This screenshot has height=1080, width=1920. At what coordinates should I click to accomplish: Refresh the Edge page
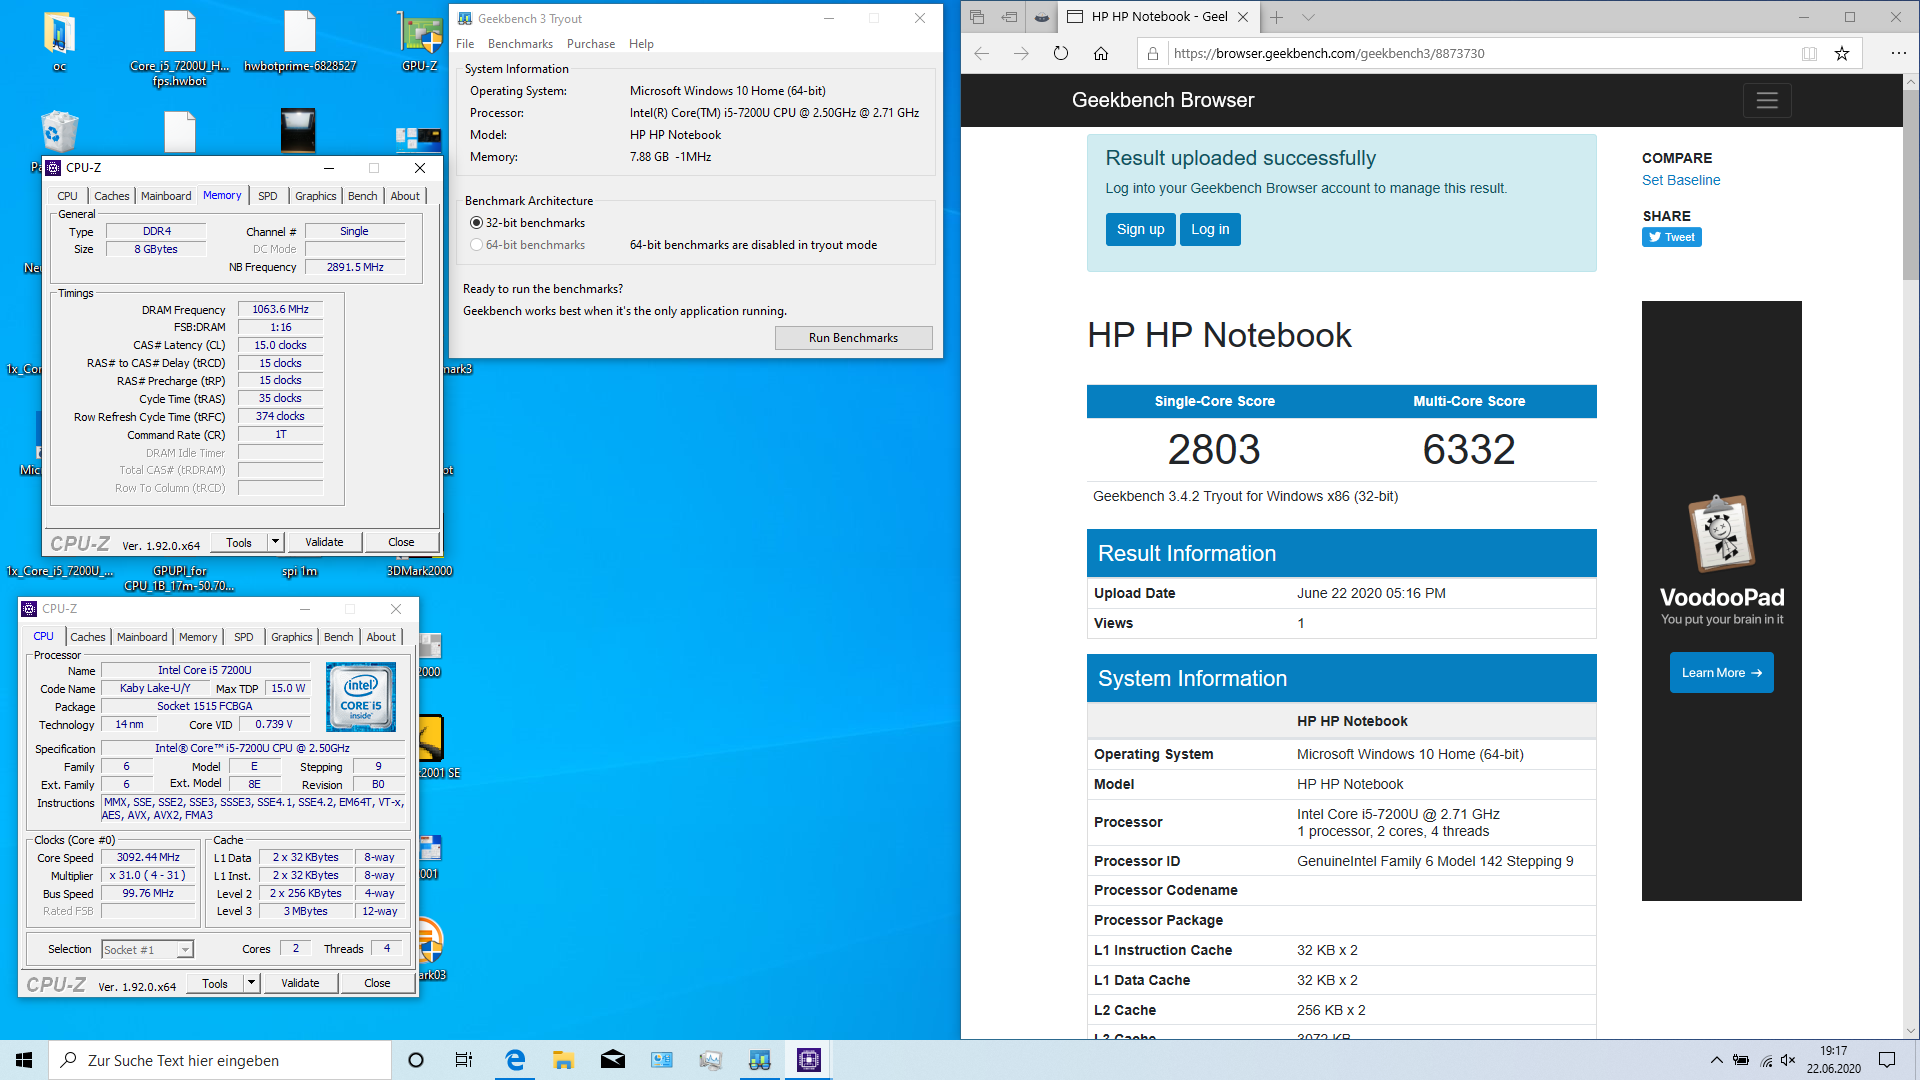[x=1061, y=54]
